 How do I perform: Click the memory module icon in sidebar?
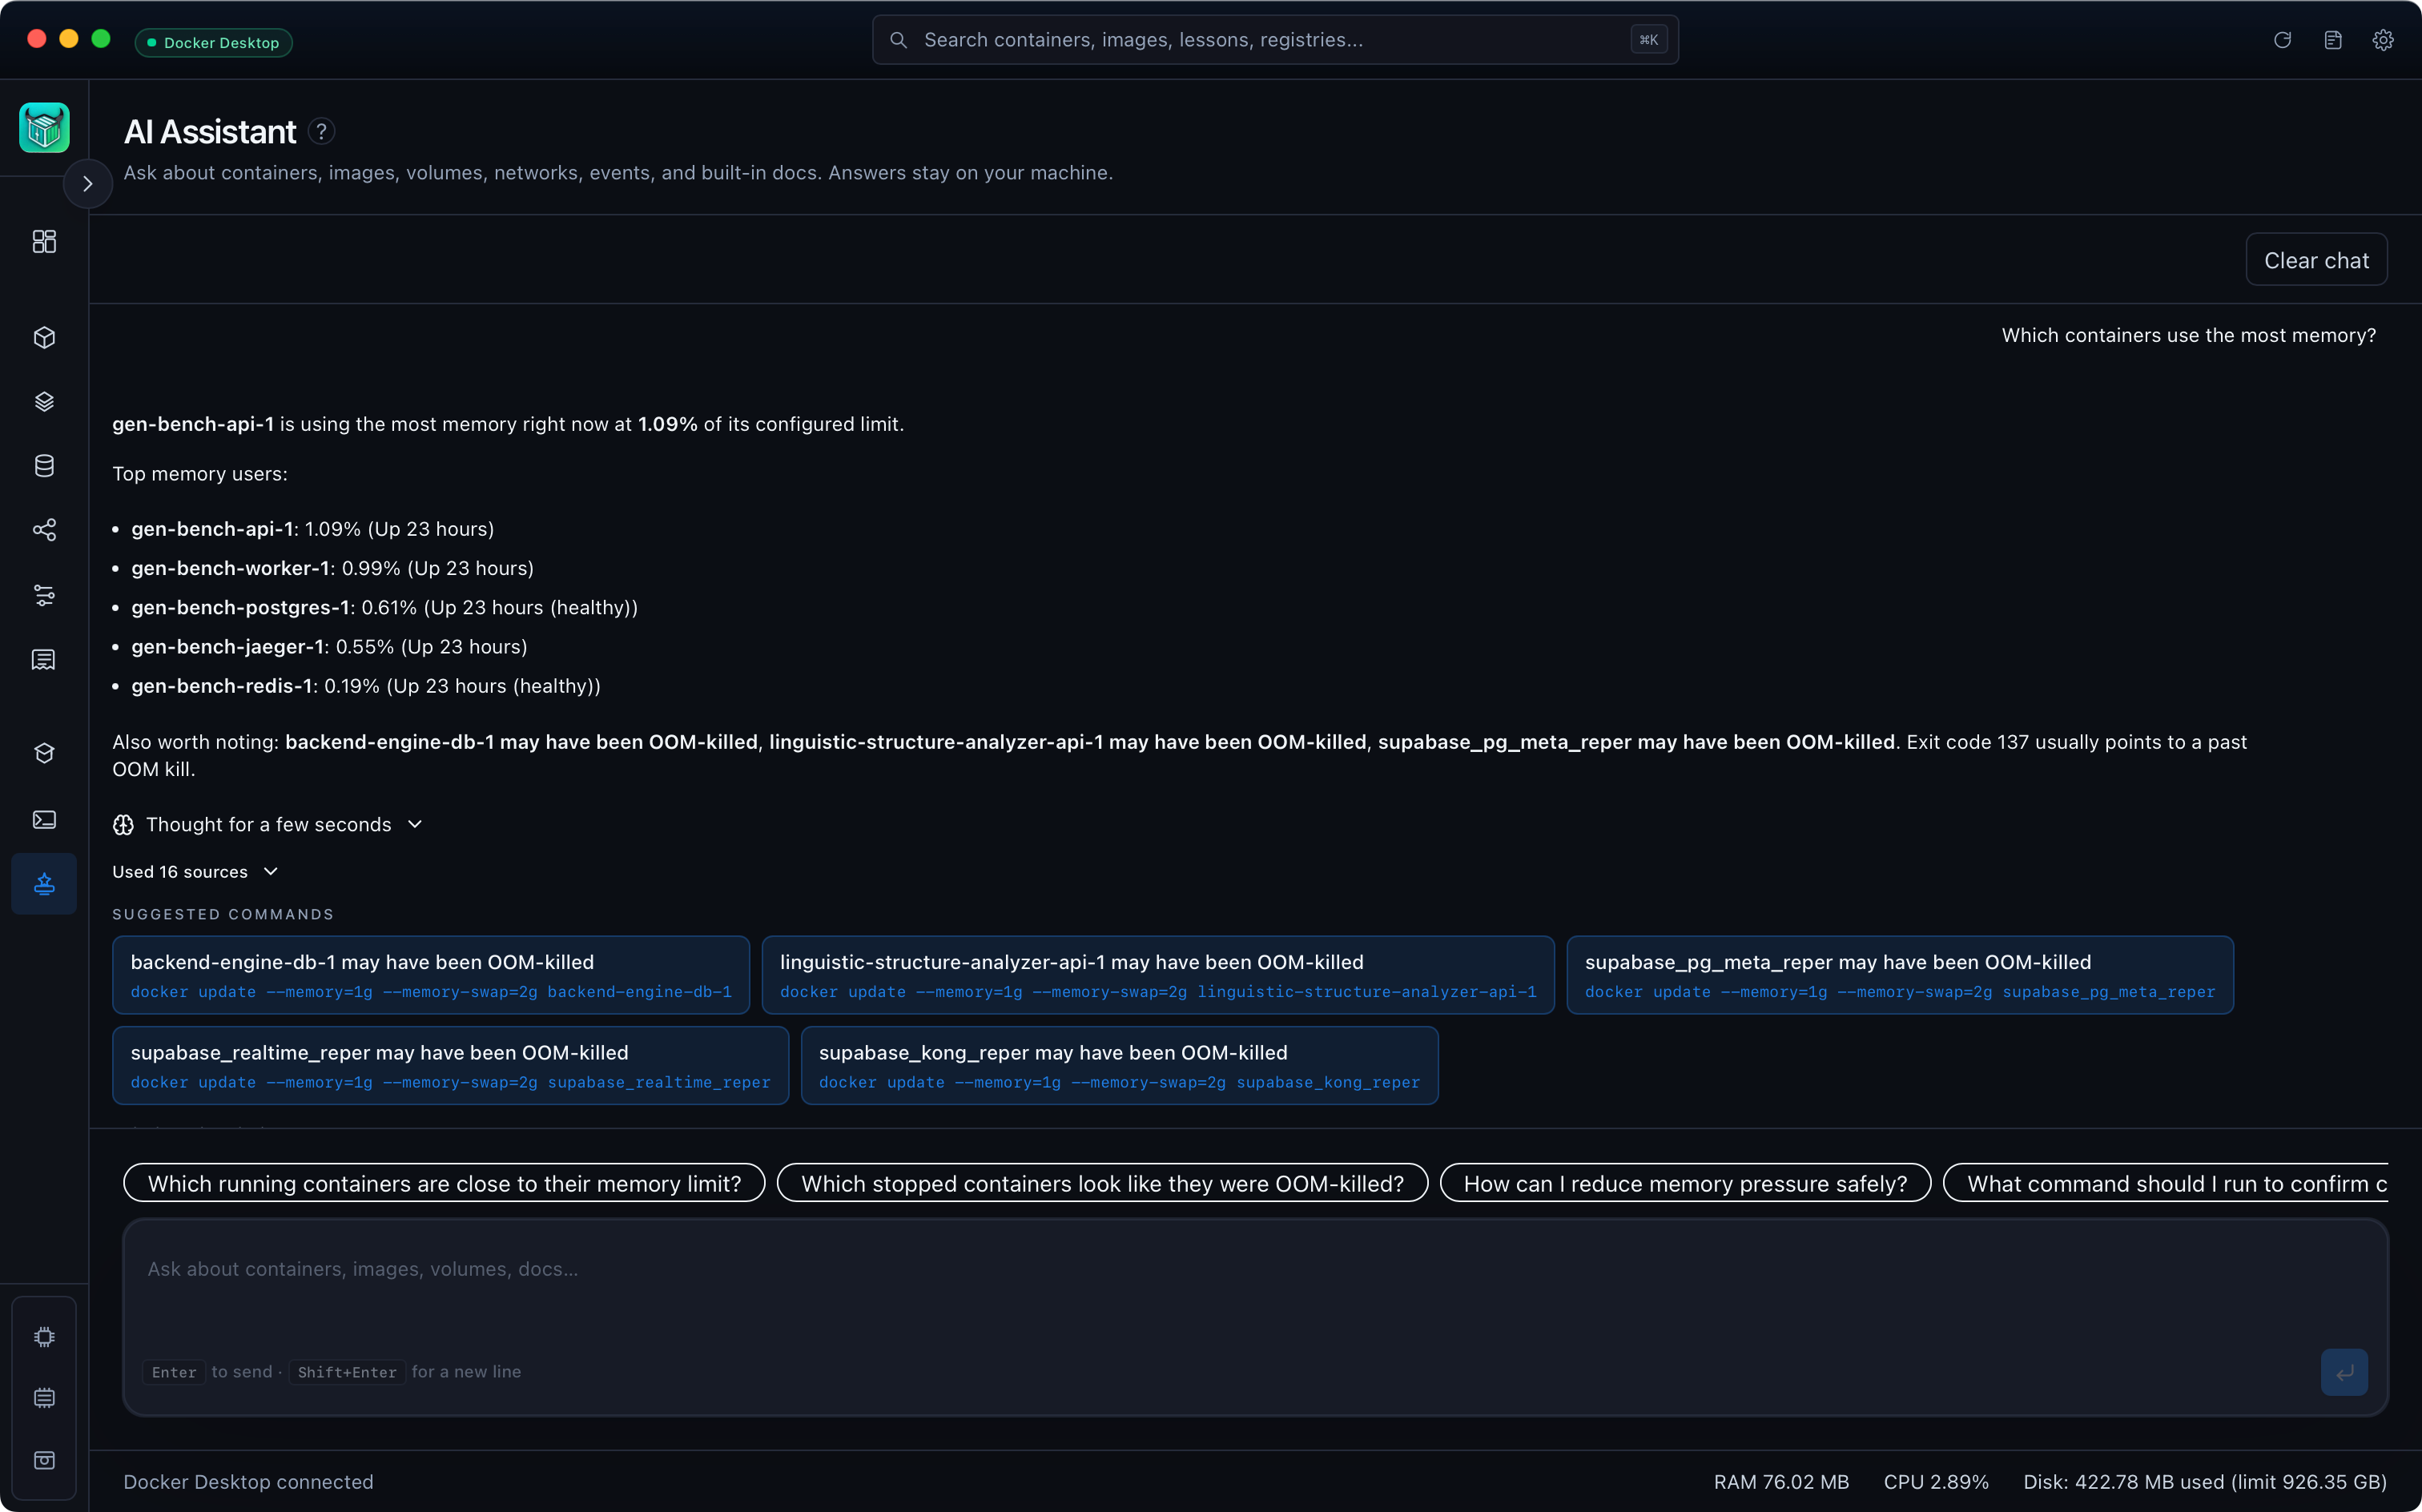(44, 1398)
